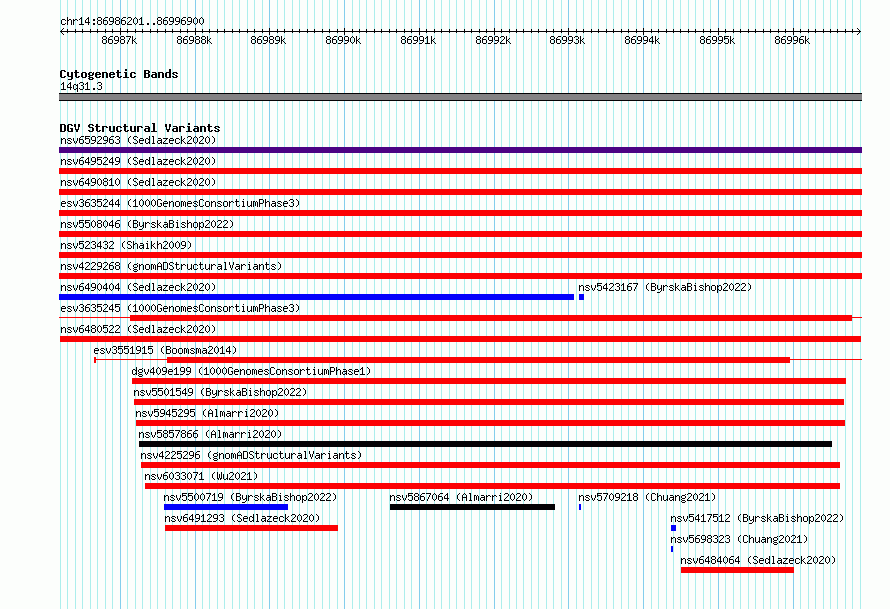Click the nsv6490404 (Sedlazeck2020) label

[x=138, y=287]
